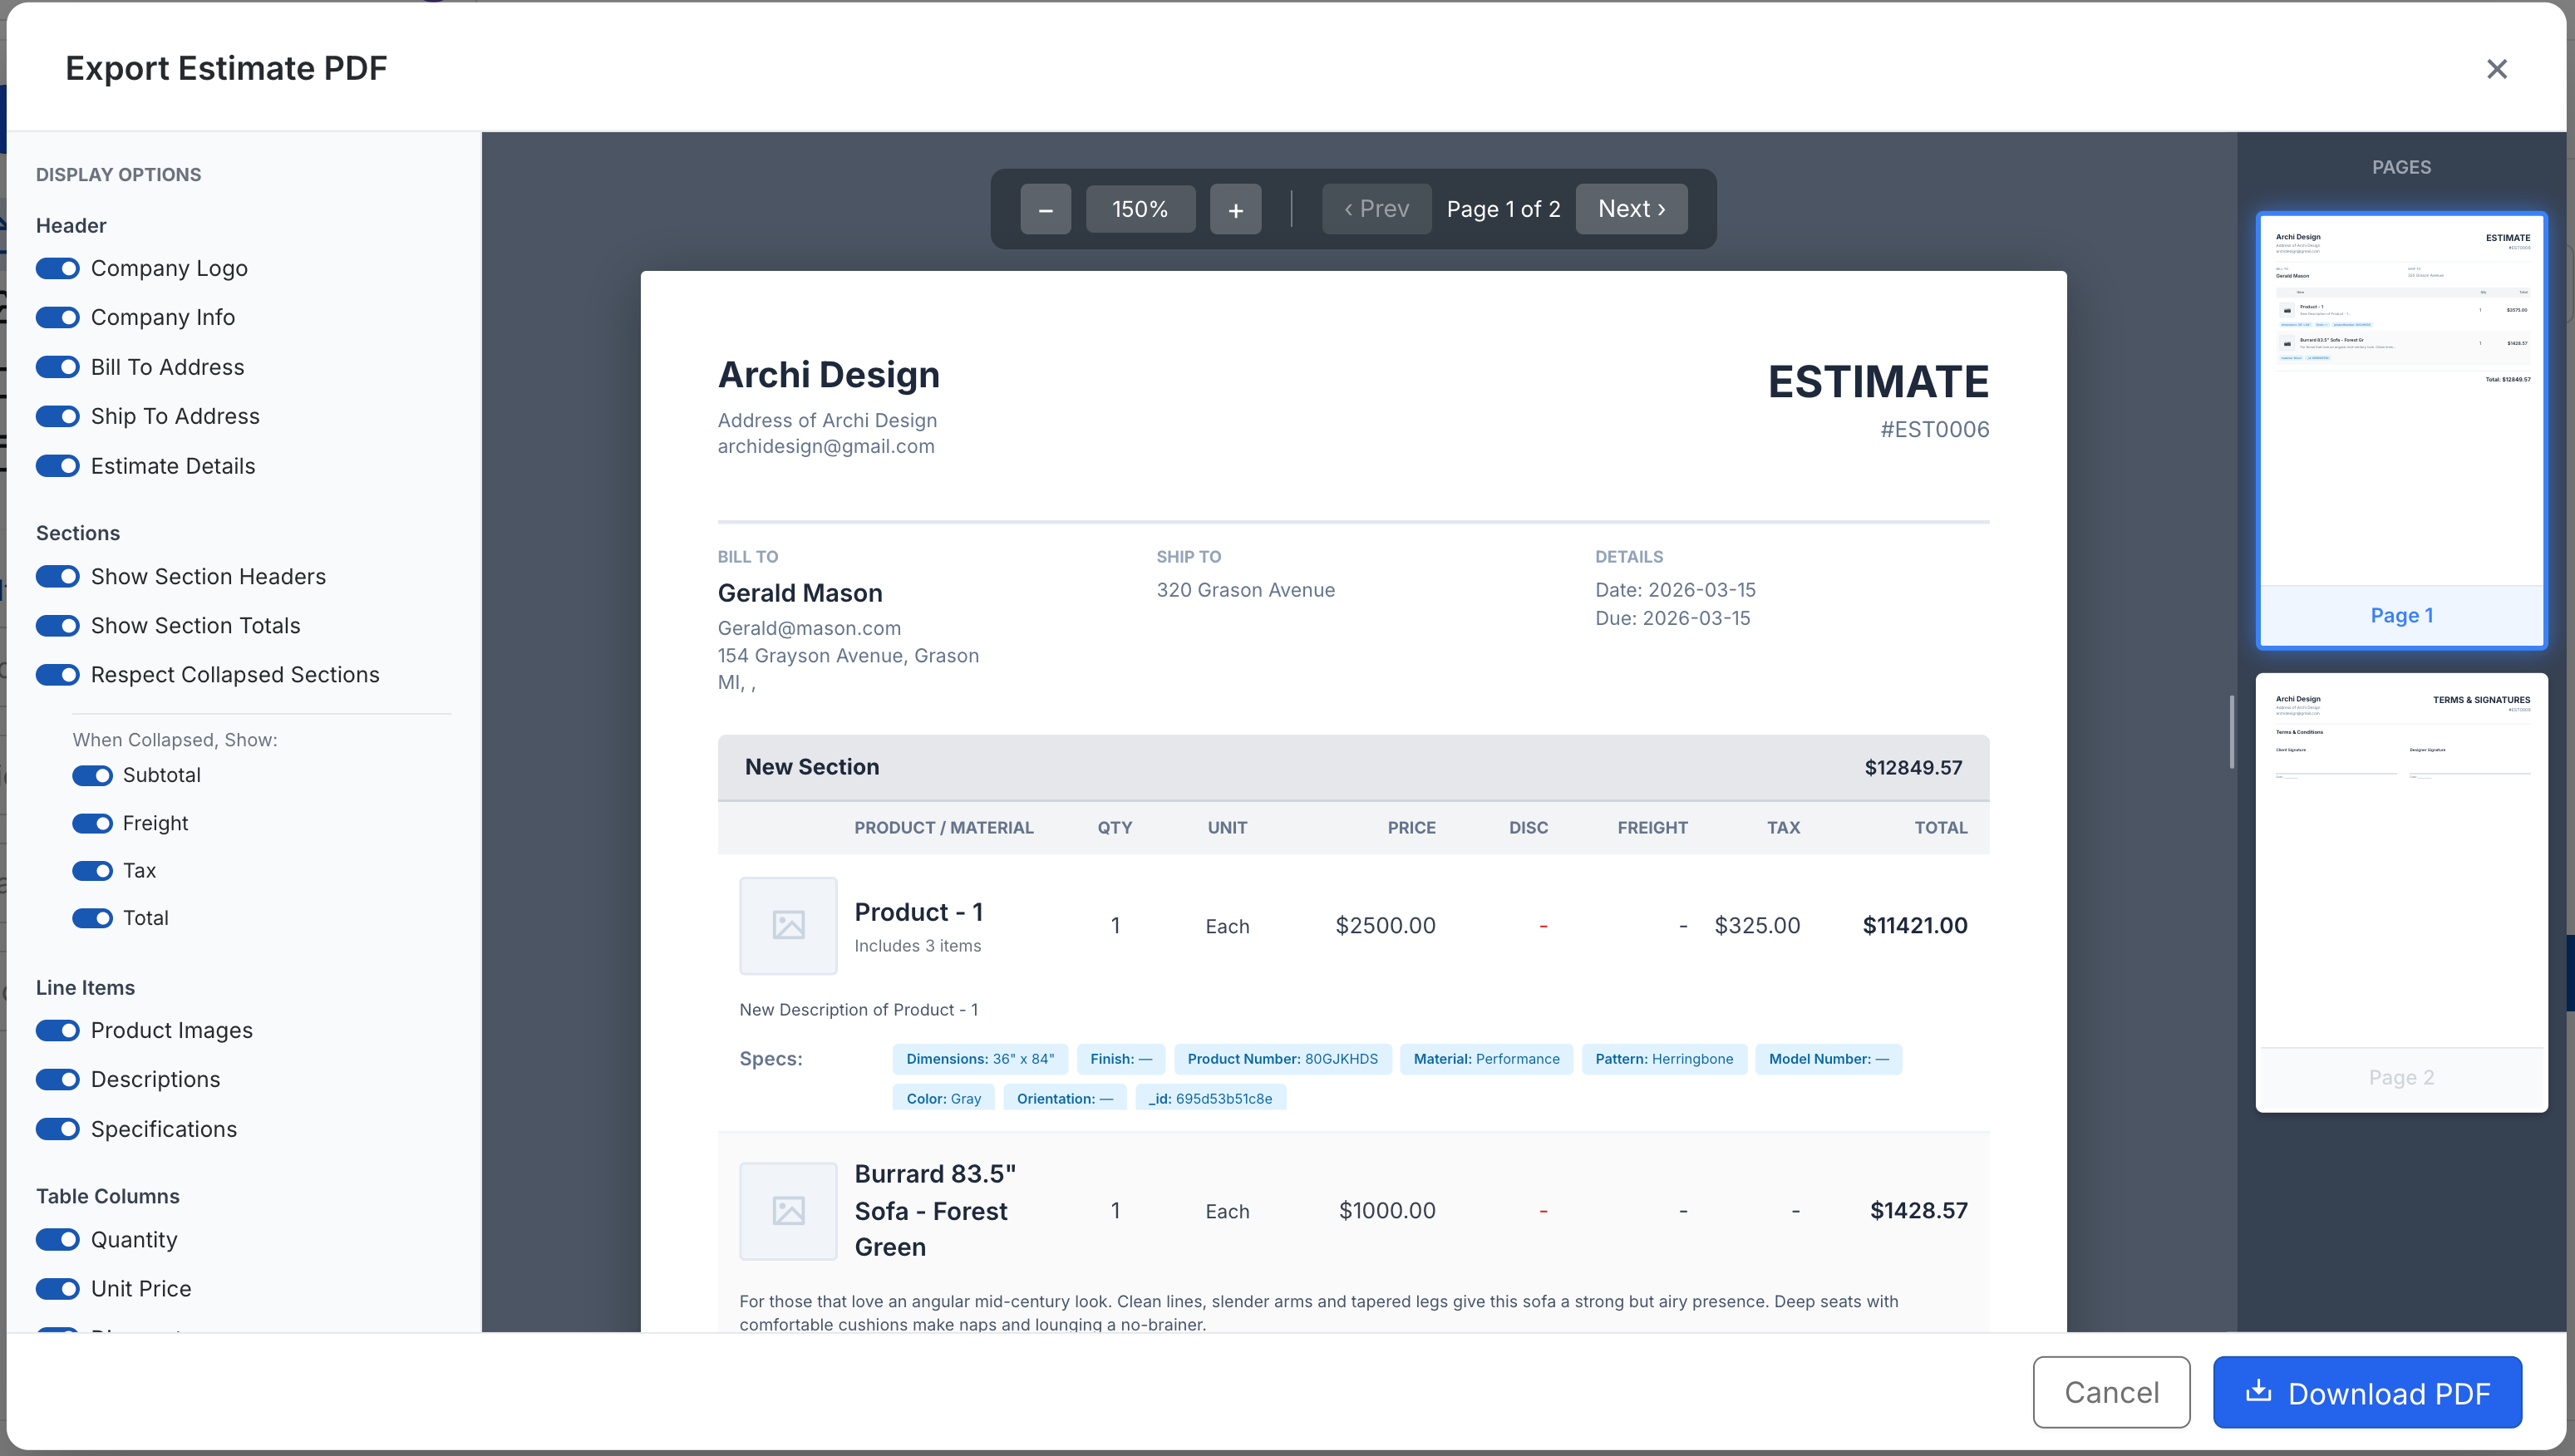Screen dimensions: 2575x1456
Task: Click the 'Date: 2026-03-15' detail
Action: click(x=1675, y=590)
